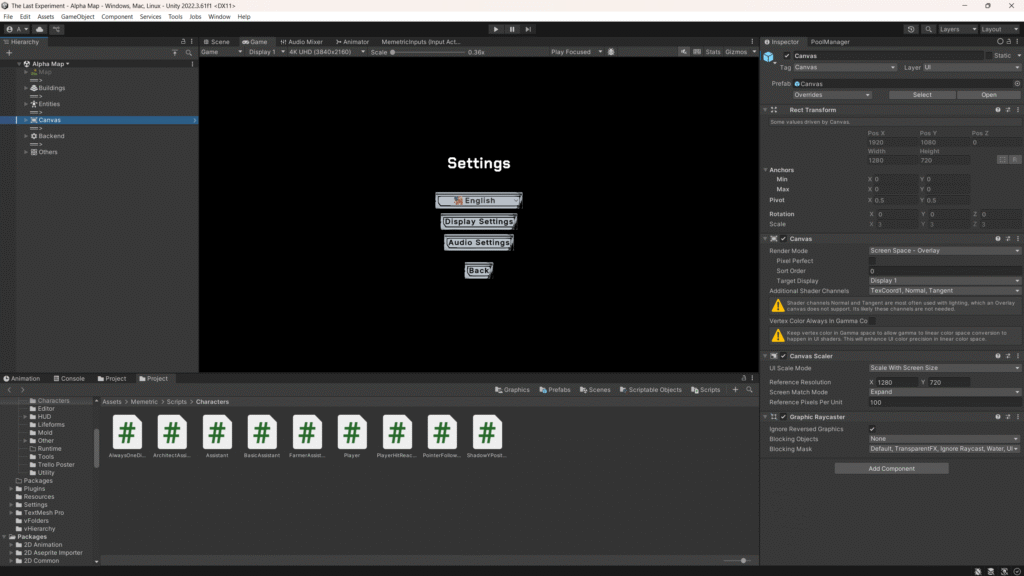Open the GameObject menu
The height and width of the screenshot is (576, 1024).
point(77,17)
